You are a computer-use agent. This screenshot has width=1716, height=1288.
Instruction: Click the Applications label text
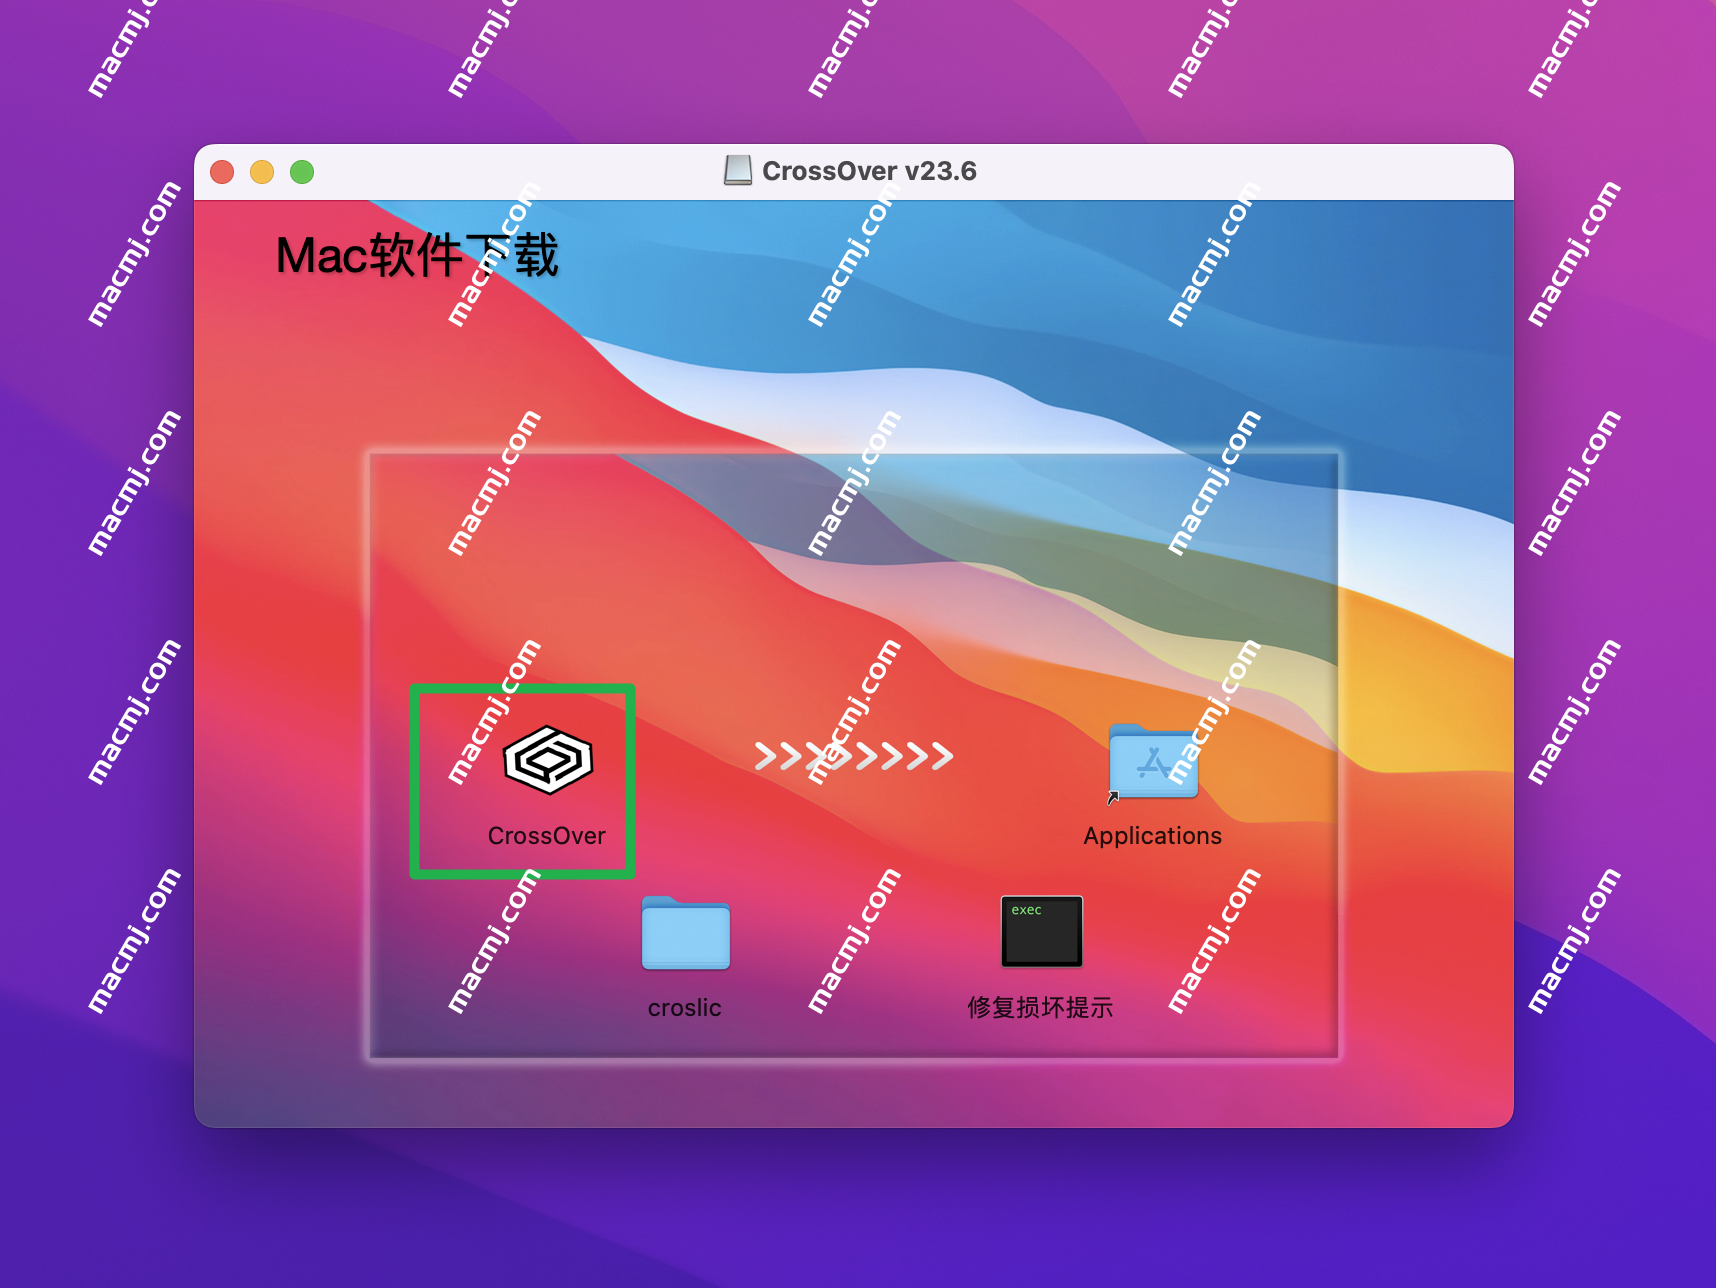click(1153, 836)
